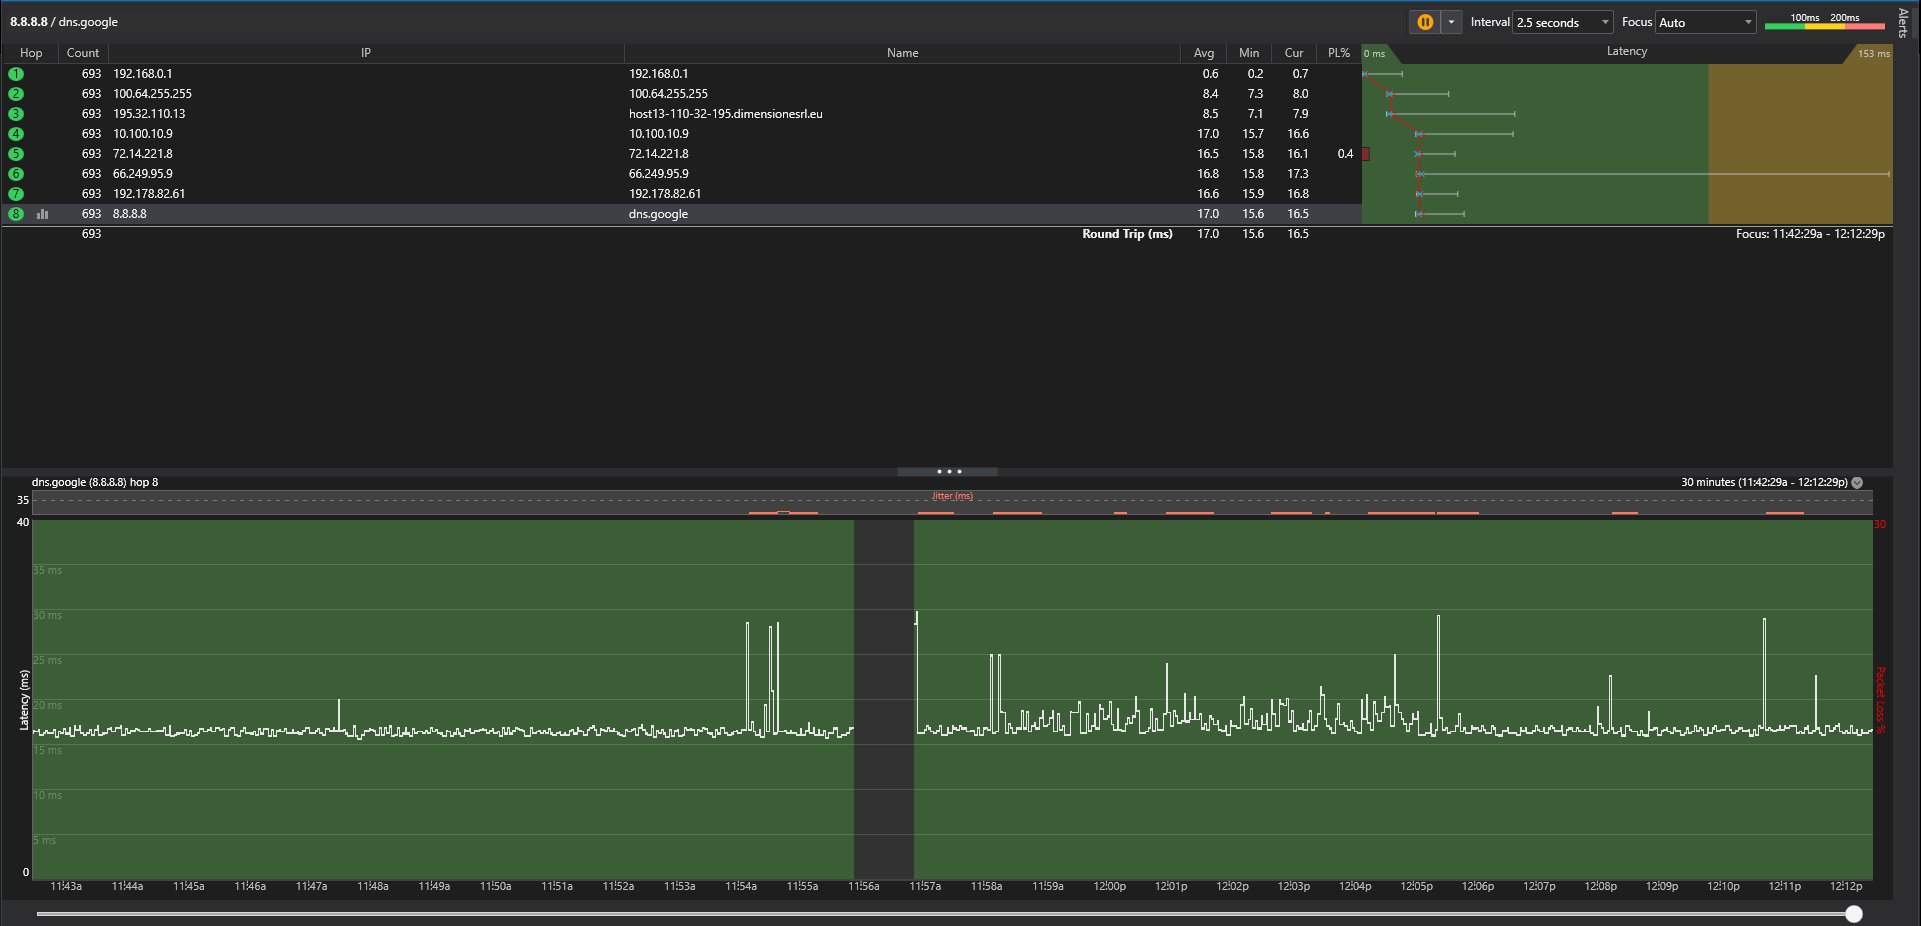Pause the trace with the orange pause button

pyautogui.click(x=1425, y=22)
